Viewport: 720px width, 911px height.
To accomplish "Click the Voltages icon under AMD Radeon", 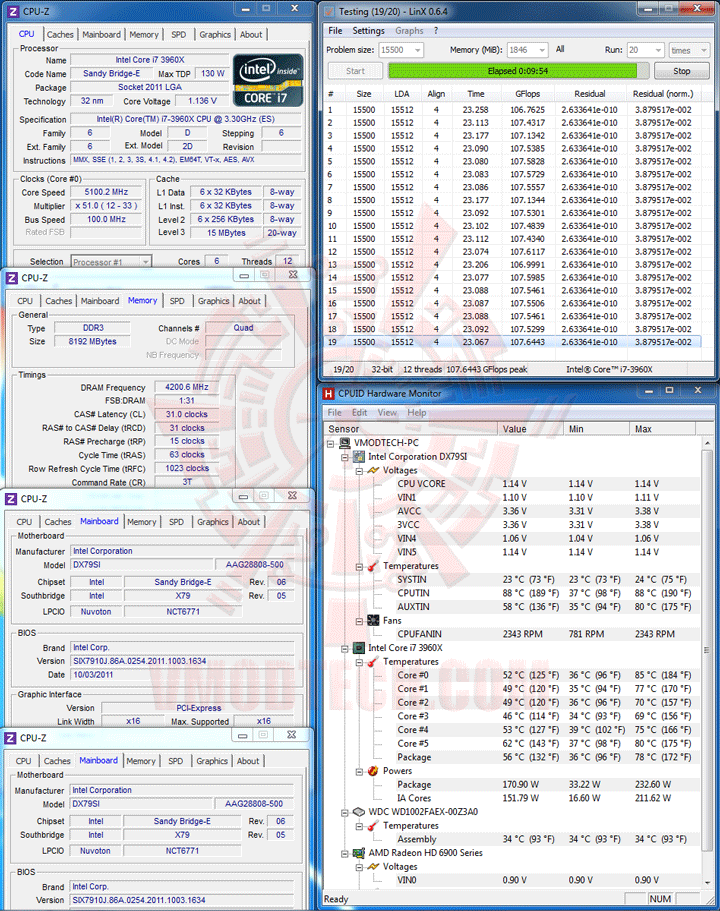I will (373, 867).
